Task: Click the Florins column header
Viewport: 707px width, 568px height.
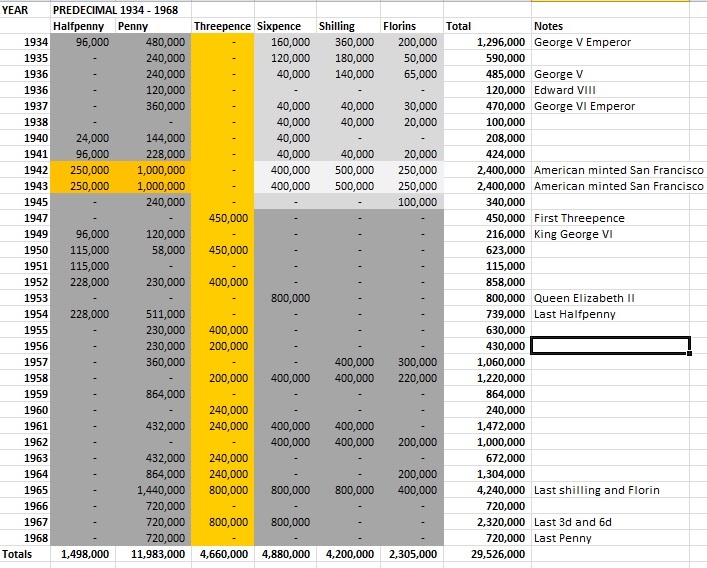Action: 412,26
